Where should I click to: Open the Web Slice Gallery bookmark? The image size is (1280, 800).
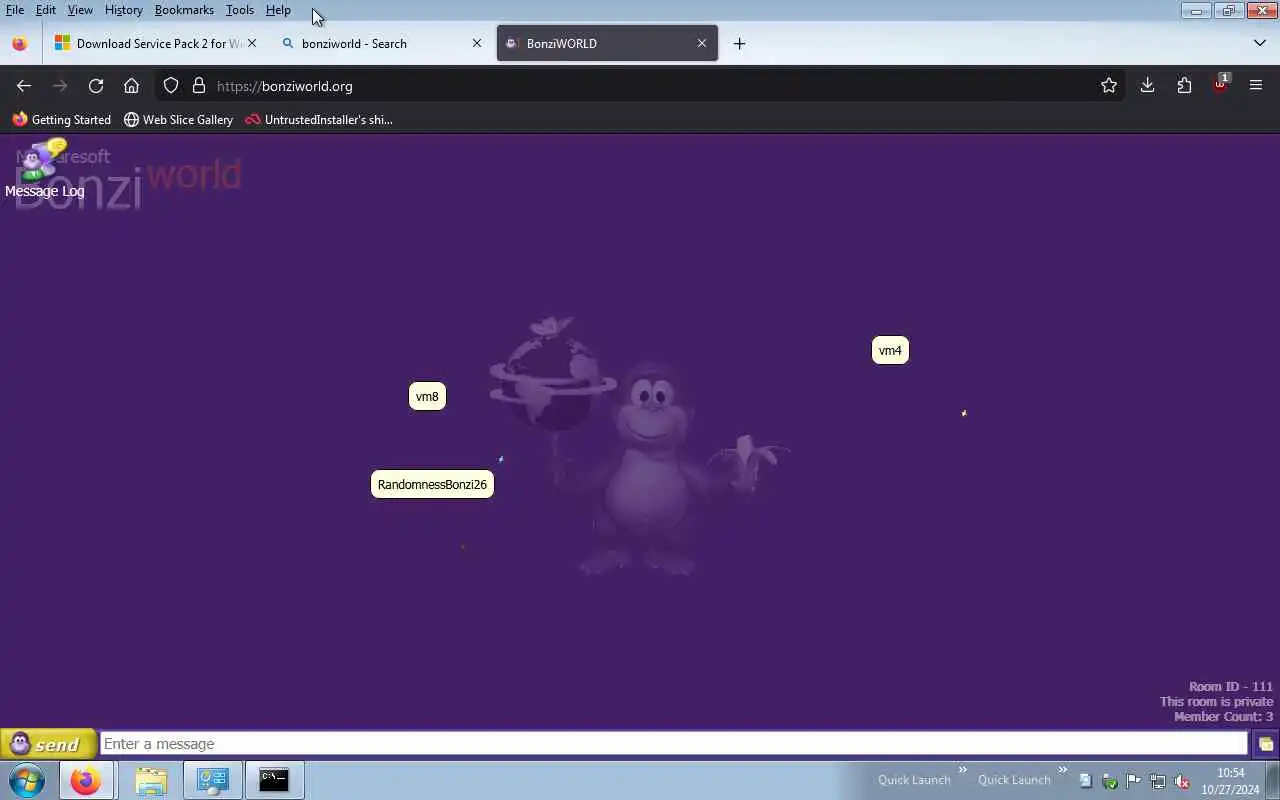click(x=178, y=119)
